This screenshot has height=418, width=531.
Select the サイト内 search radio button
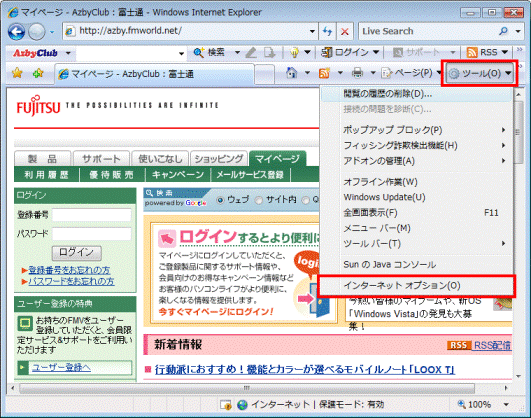(259, 200)
